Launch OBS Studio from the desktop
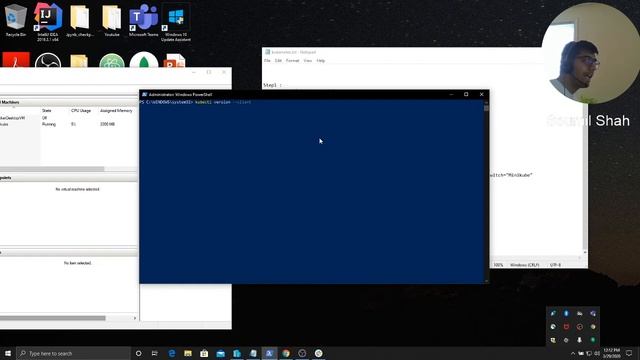Image resolution: width=640 pixels, height=360 pixels. click(x=48, y=60)
